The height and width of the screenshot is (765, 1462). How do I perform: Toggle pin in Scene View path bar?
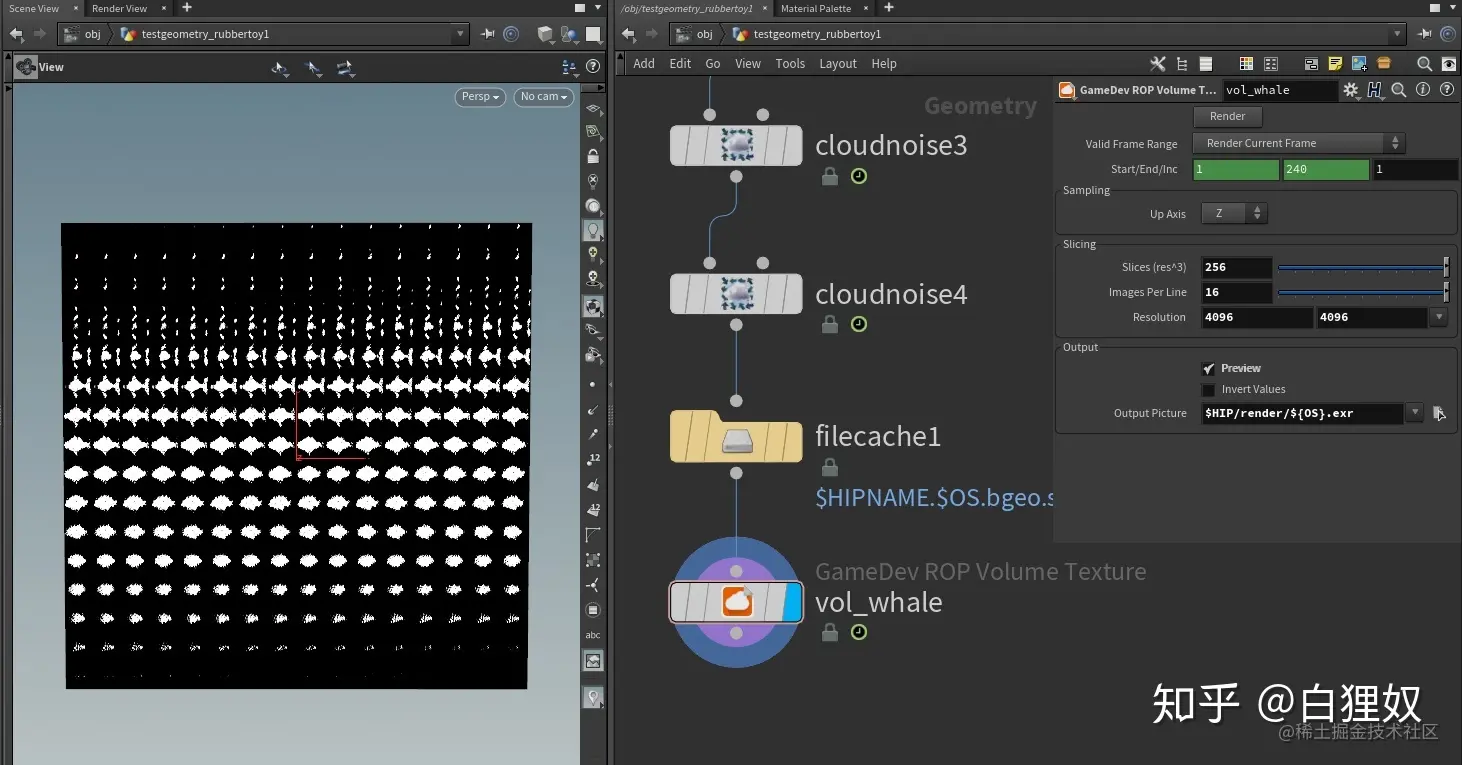[487, 34]
